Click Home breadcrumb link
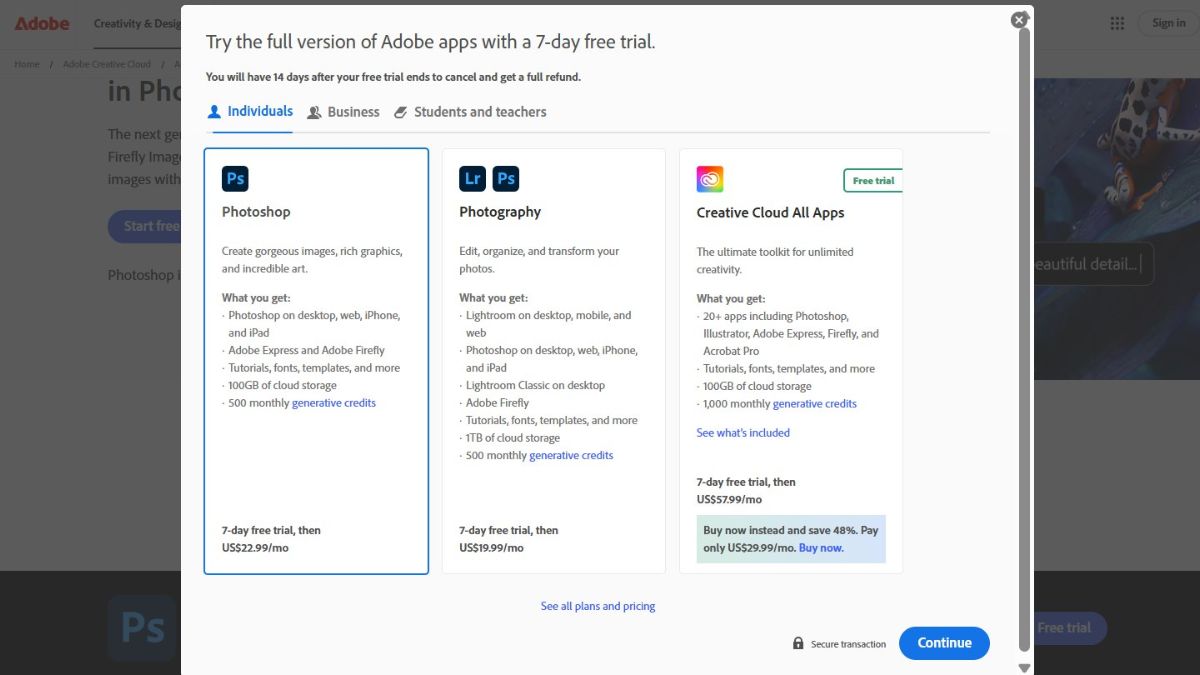The height and width of the screenshot is (675, 1200). click(x=27, y=64)
